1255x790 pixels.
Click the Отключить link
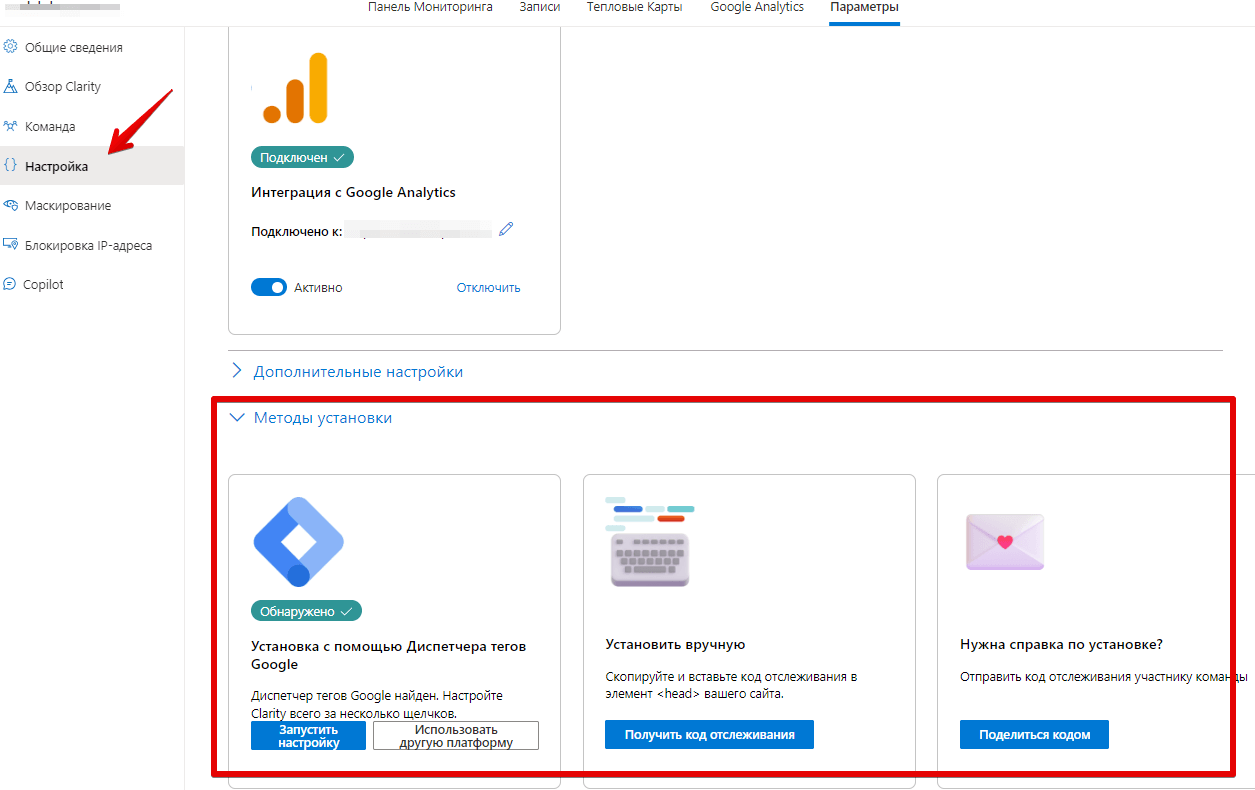(489, 287)
